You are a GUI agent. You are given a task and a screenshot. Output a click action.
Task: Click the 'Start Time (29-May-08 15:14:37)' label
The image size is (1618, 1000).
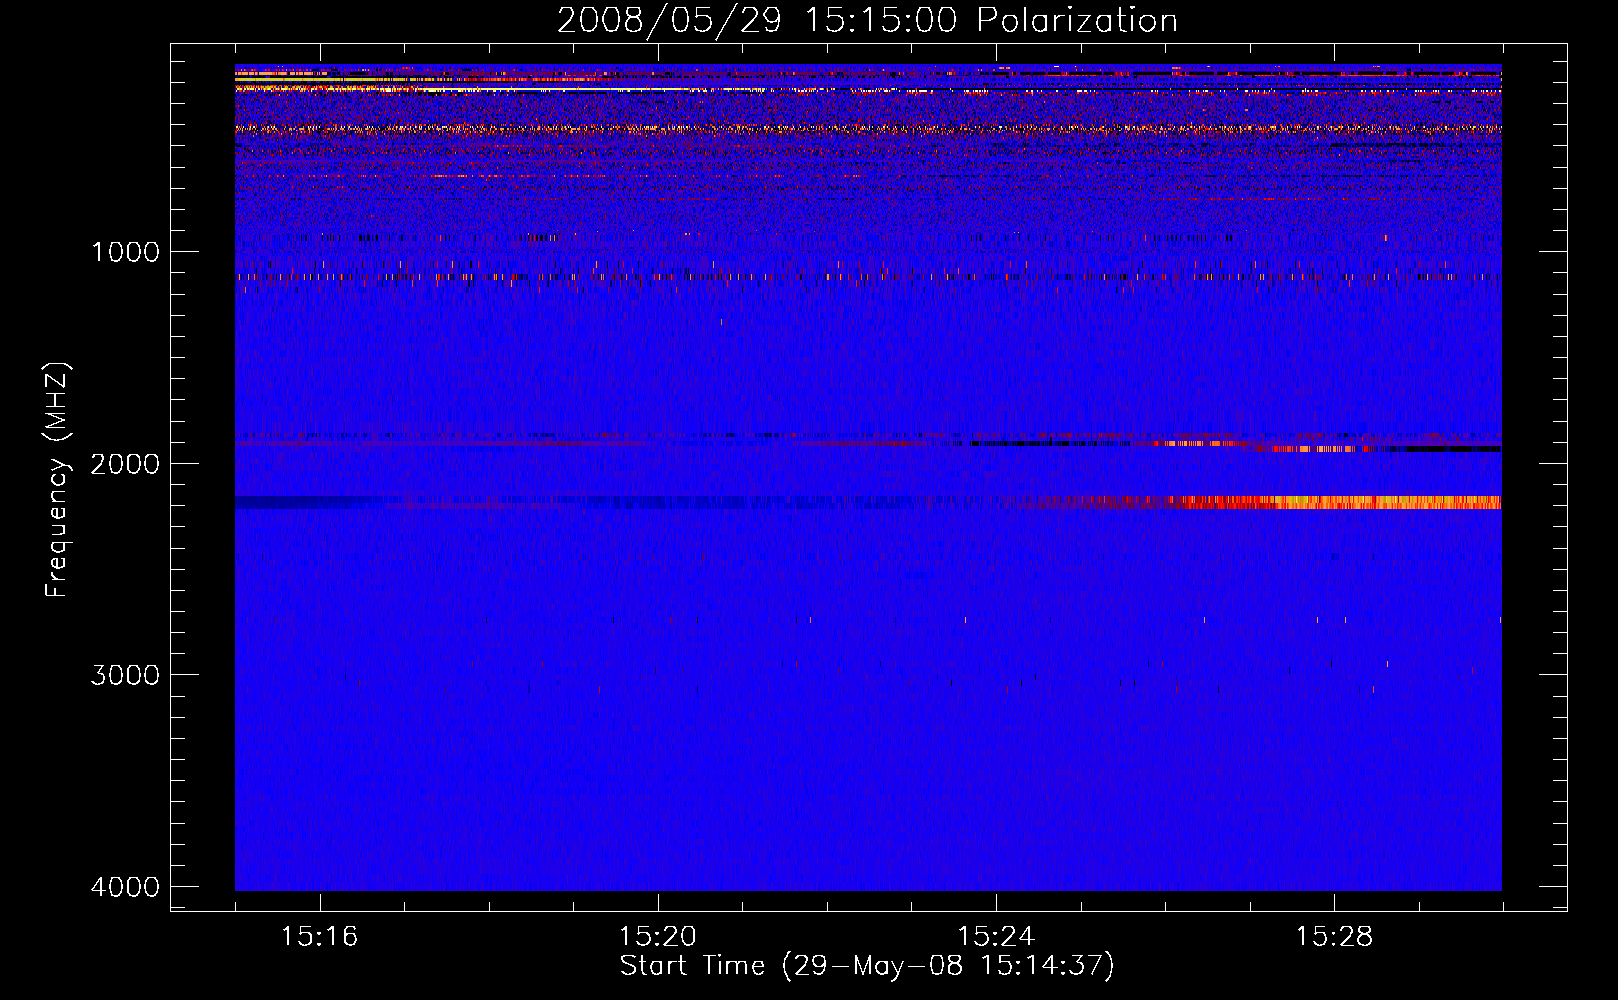867,966
